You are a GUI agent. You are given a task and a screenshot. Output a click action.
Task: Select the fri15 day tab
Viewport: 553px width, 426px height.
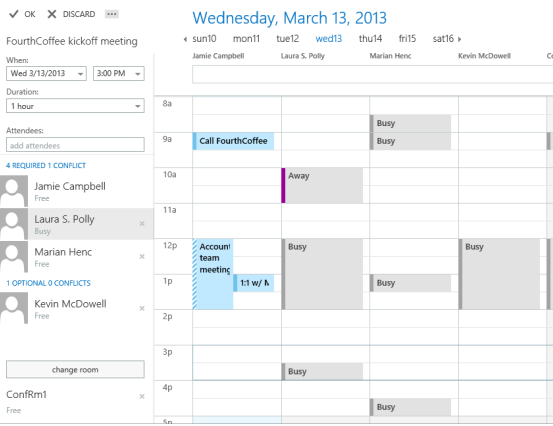click(x=407, y=38)
